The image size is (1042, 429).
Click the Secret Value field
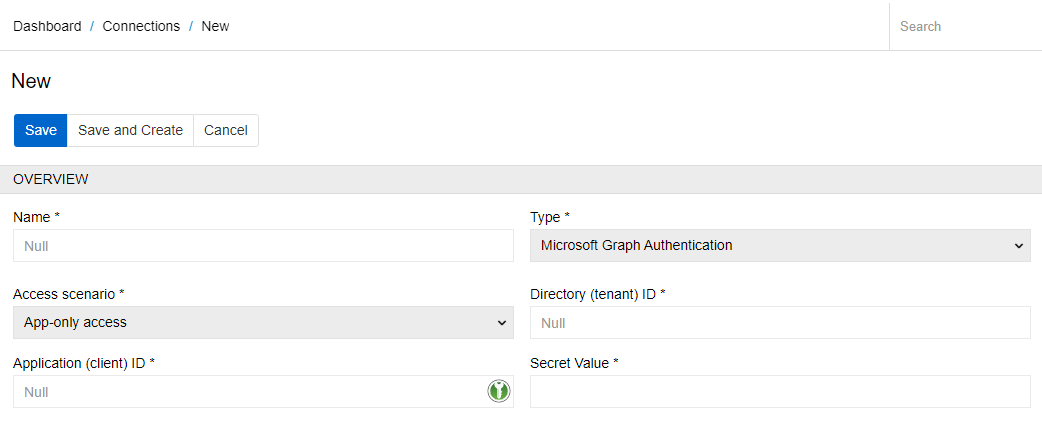point(779,391)
